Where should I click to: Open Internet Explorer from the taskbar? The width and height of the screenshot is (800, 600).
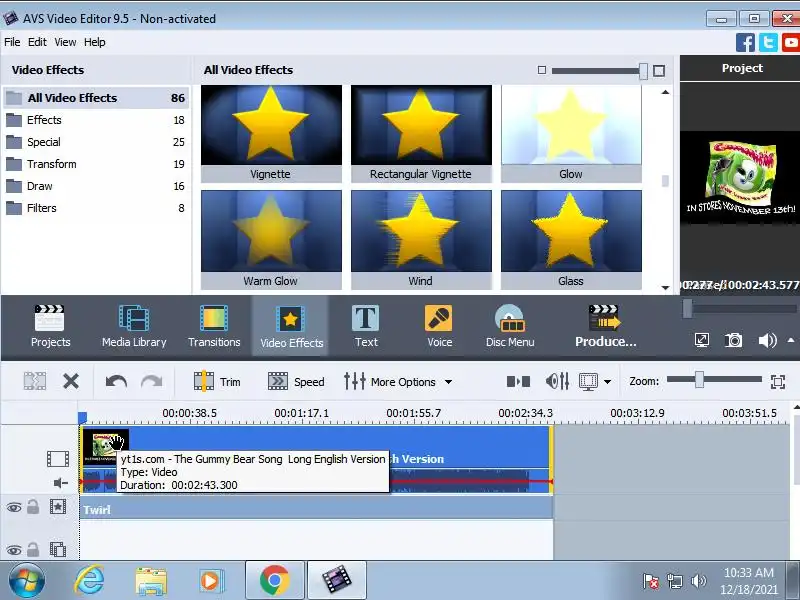coord(89,581)
